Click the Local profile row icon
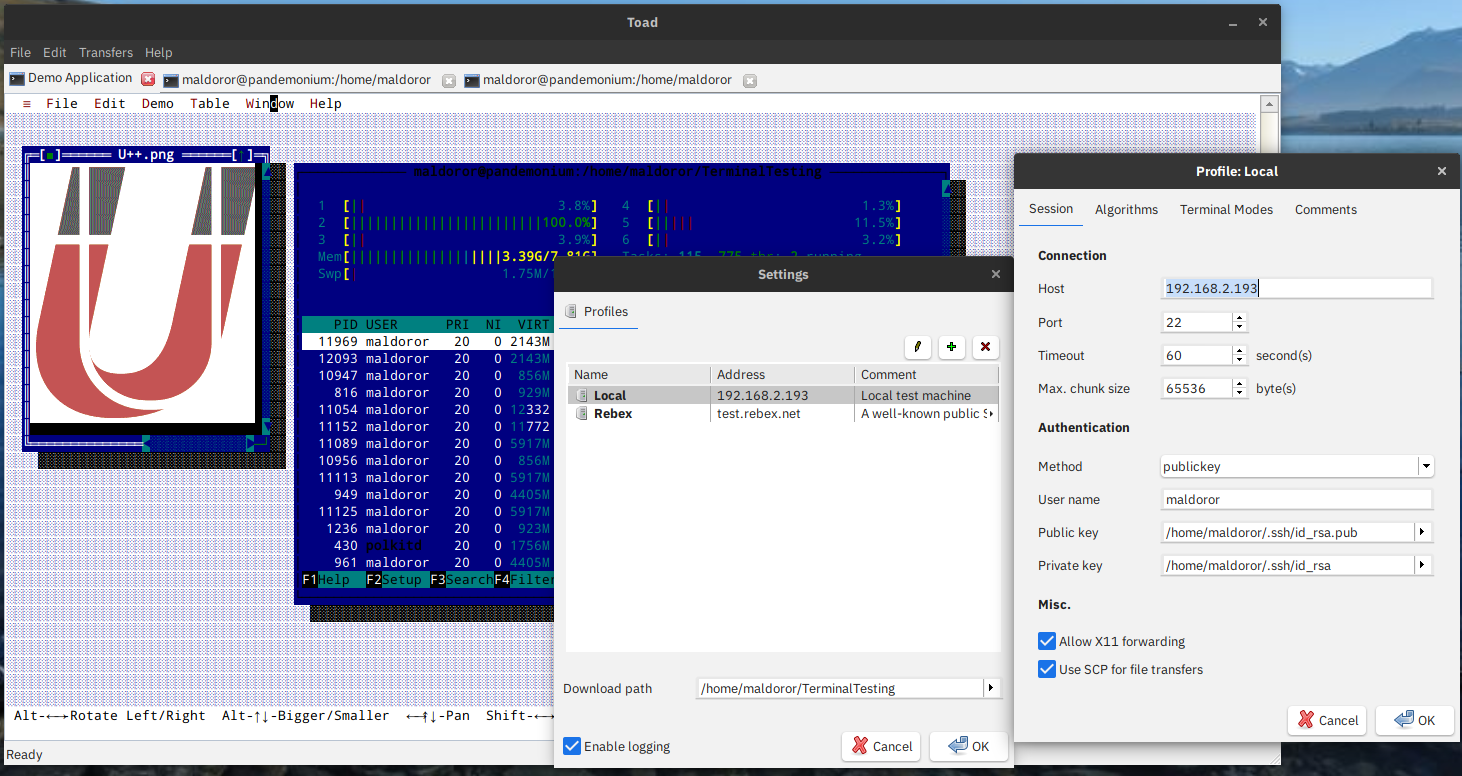Screen dimensions: 1462x776 [581, 396]
